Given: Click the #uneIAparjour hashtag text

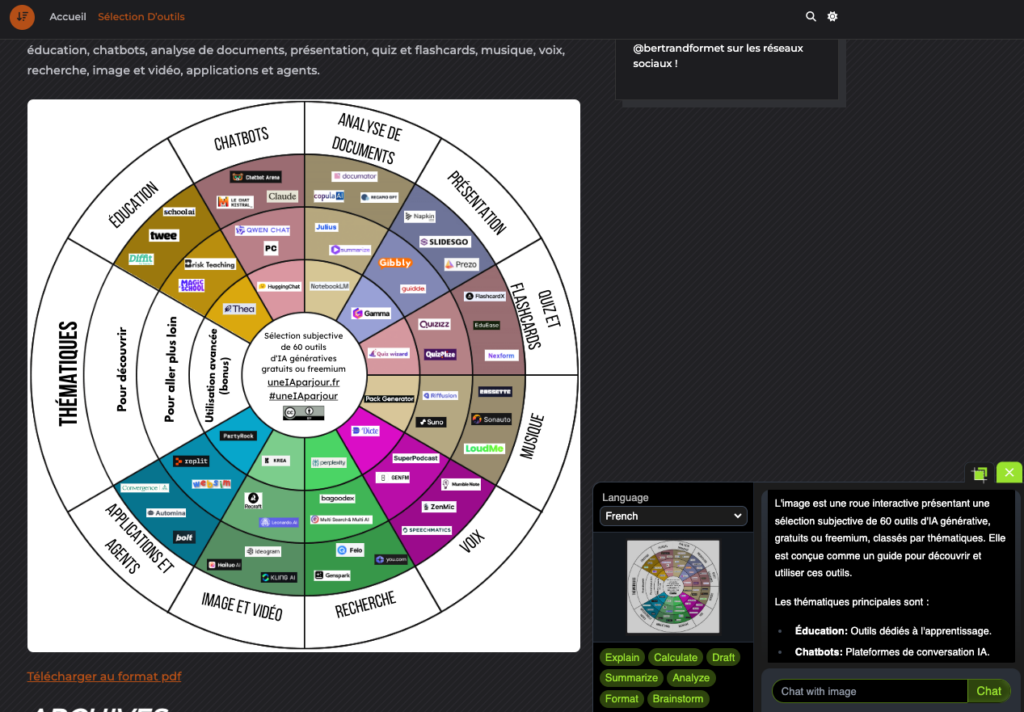Looking at the screenshot, I should 304,396.
